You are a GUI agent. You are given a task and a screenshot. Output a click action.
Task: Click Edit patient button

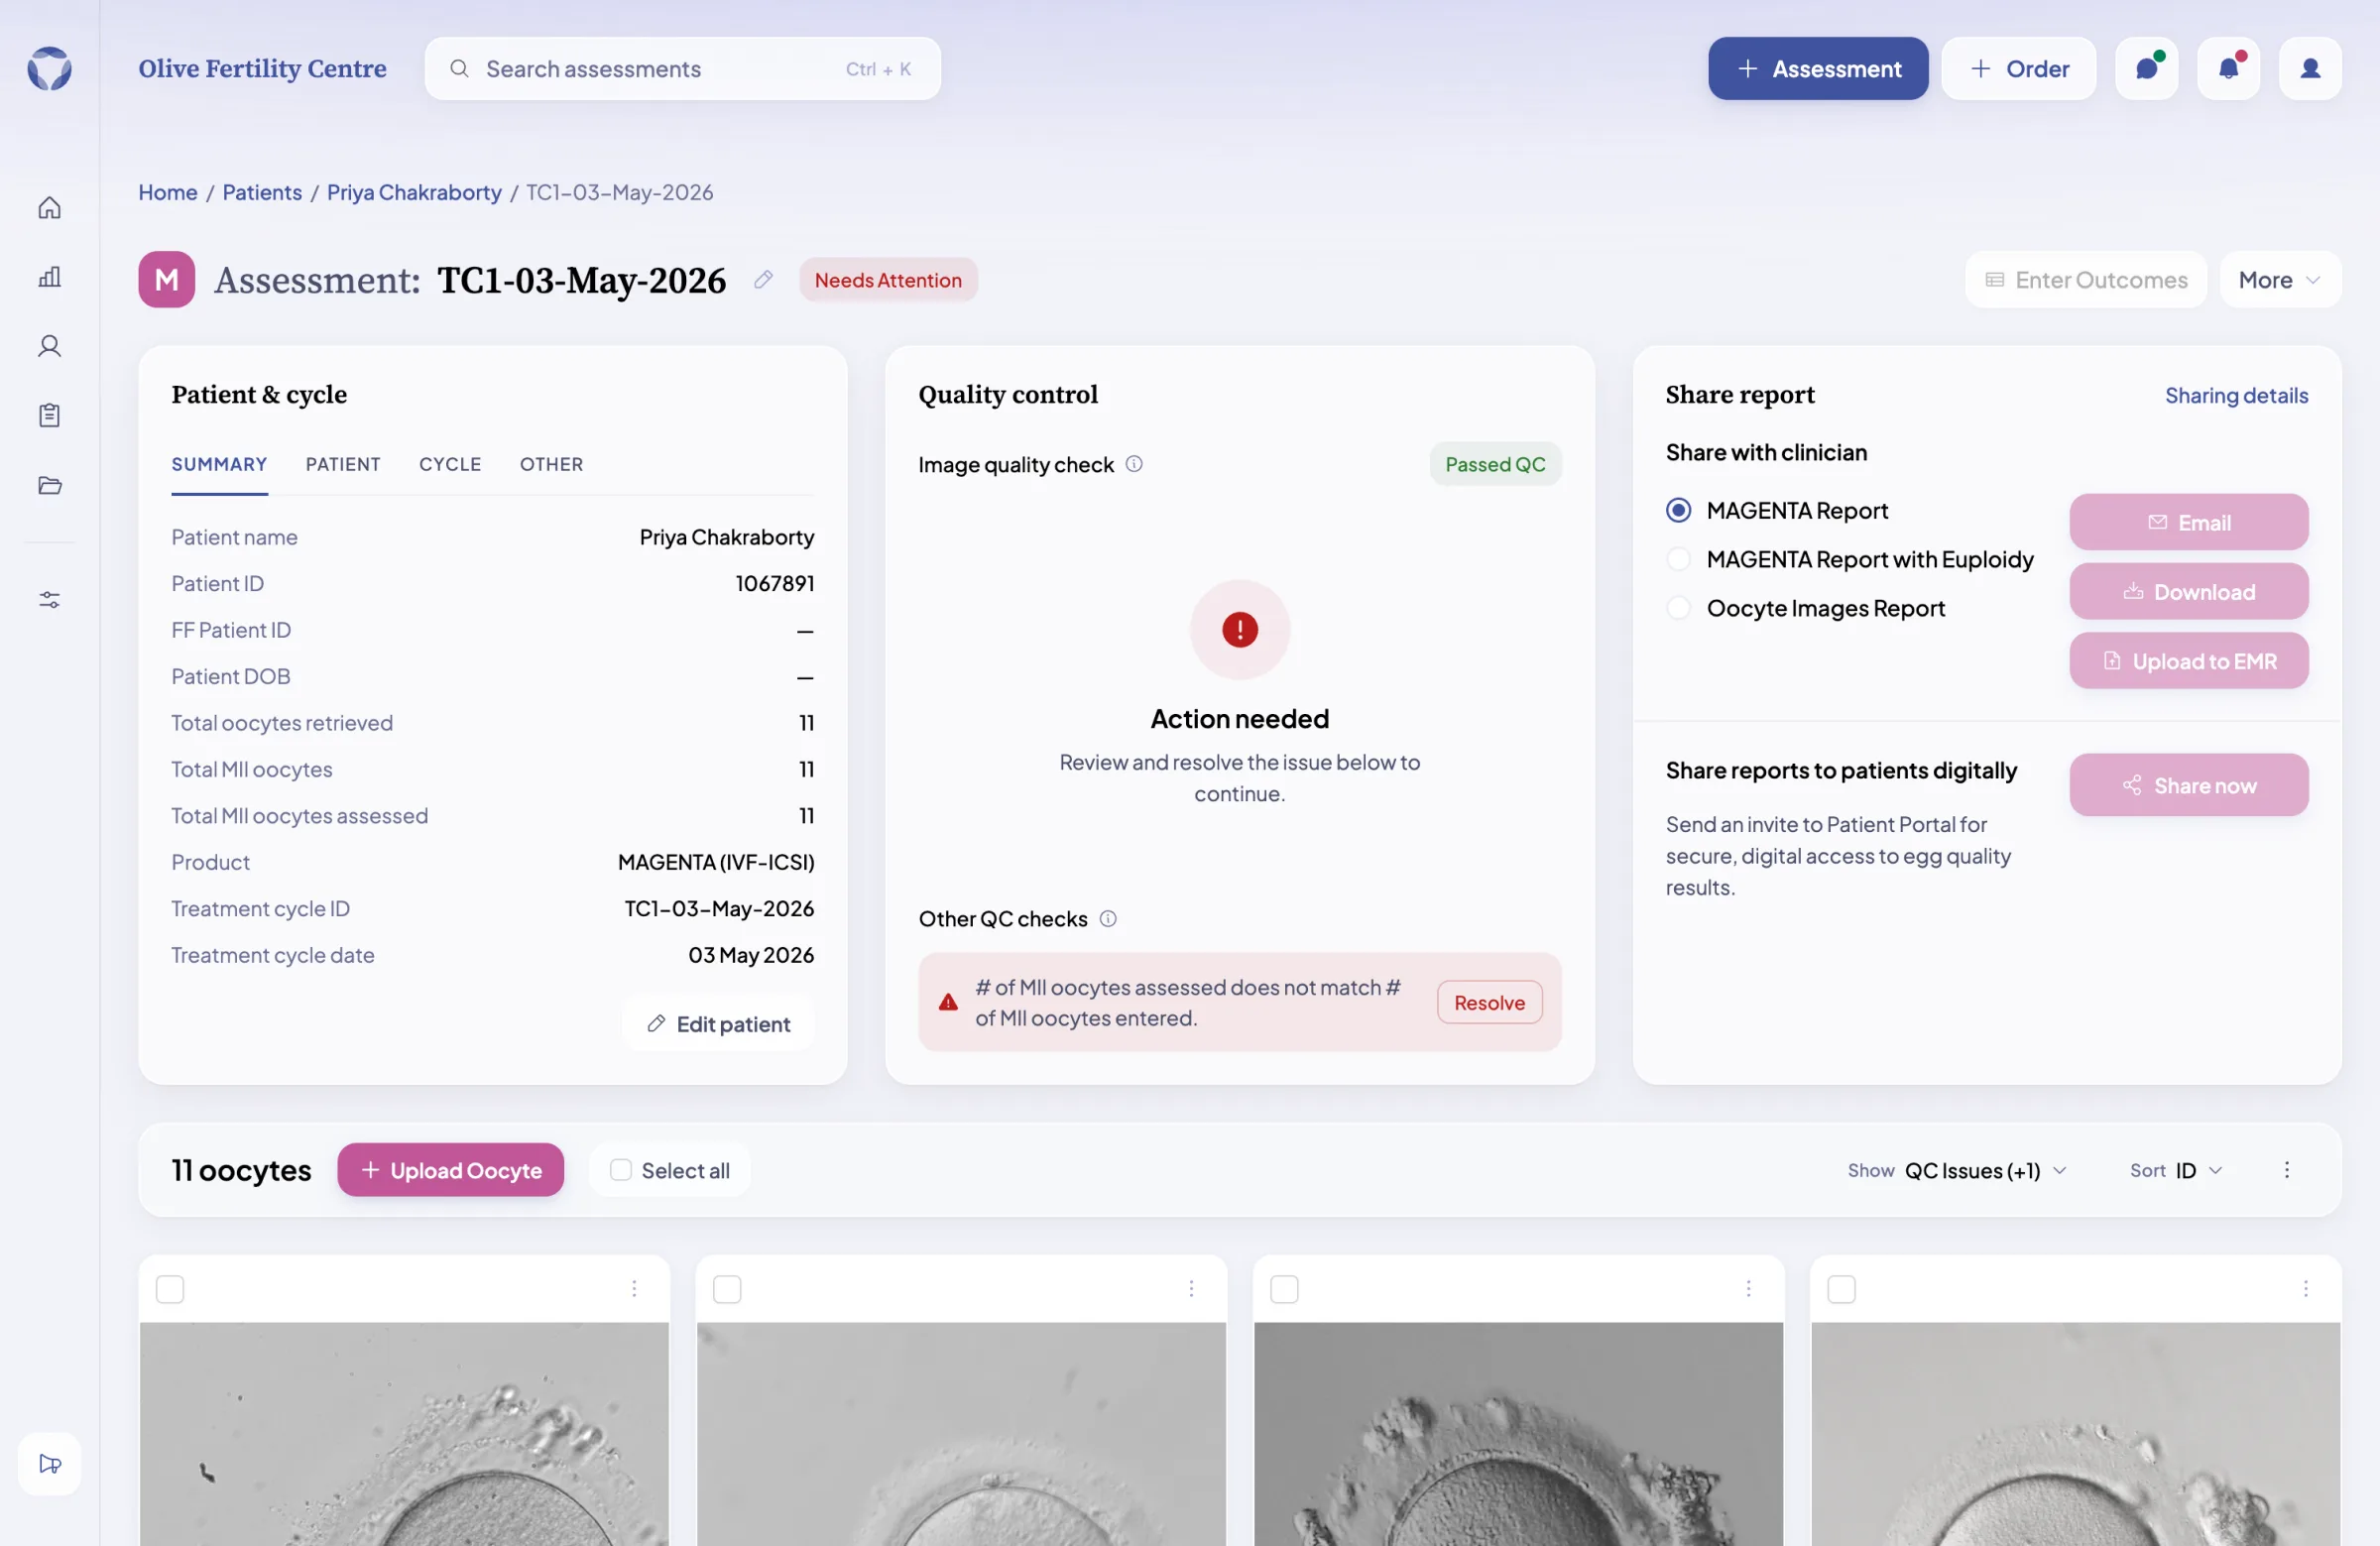pos(718,1023)
